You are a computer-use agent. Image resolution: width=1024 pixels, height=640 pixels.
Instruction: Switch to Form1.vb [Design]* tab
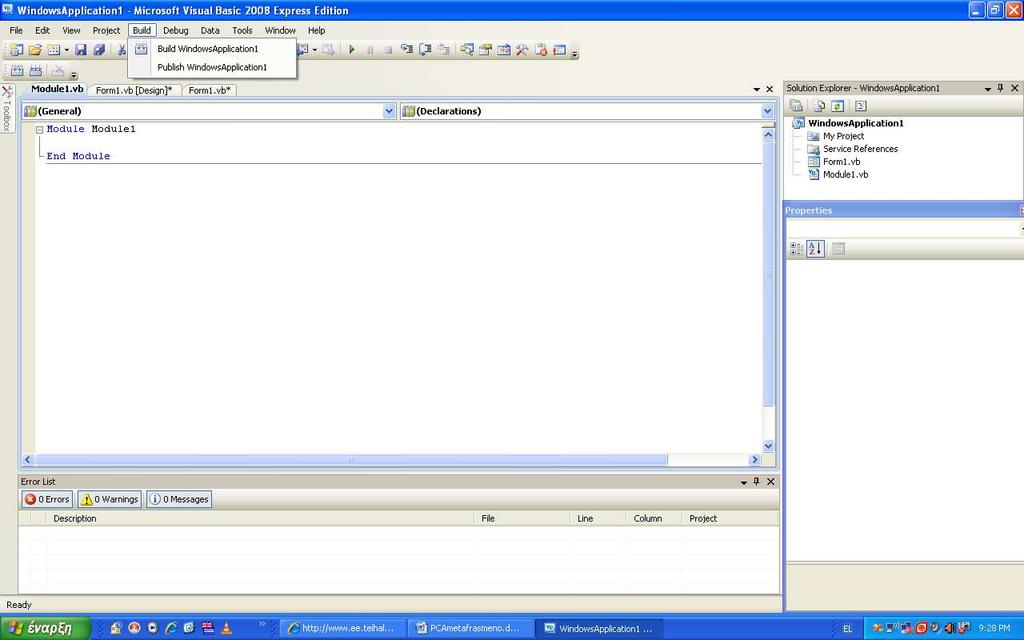click(134, 90)
